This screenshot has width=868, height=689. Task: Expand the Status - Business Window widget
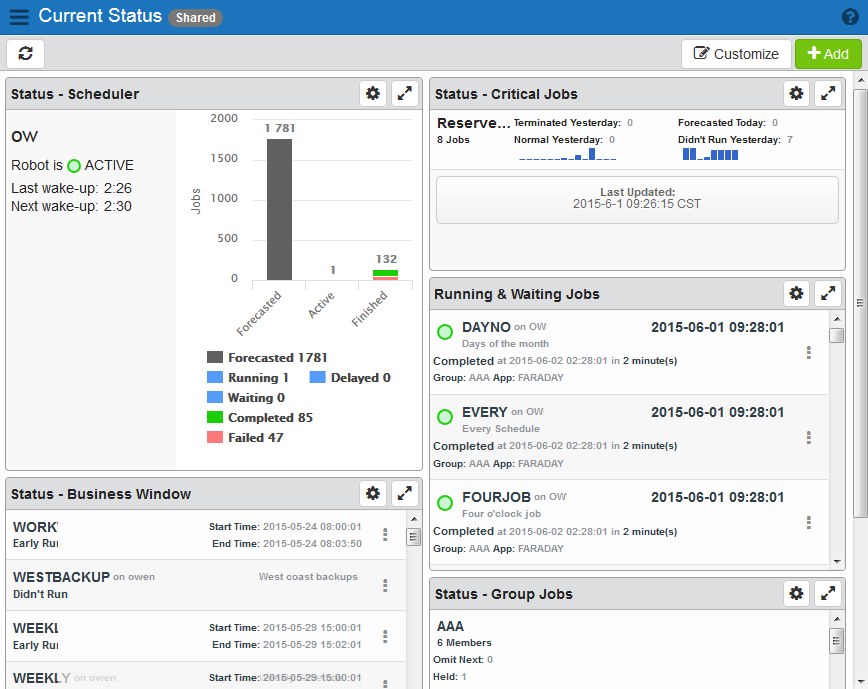(405, 493)
